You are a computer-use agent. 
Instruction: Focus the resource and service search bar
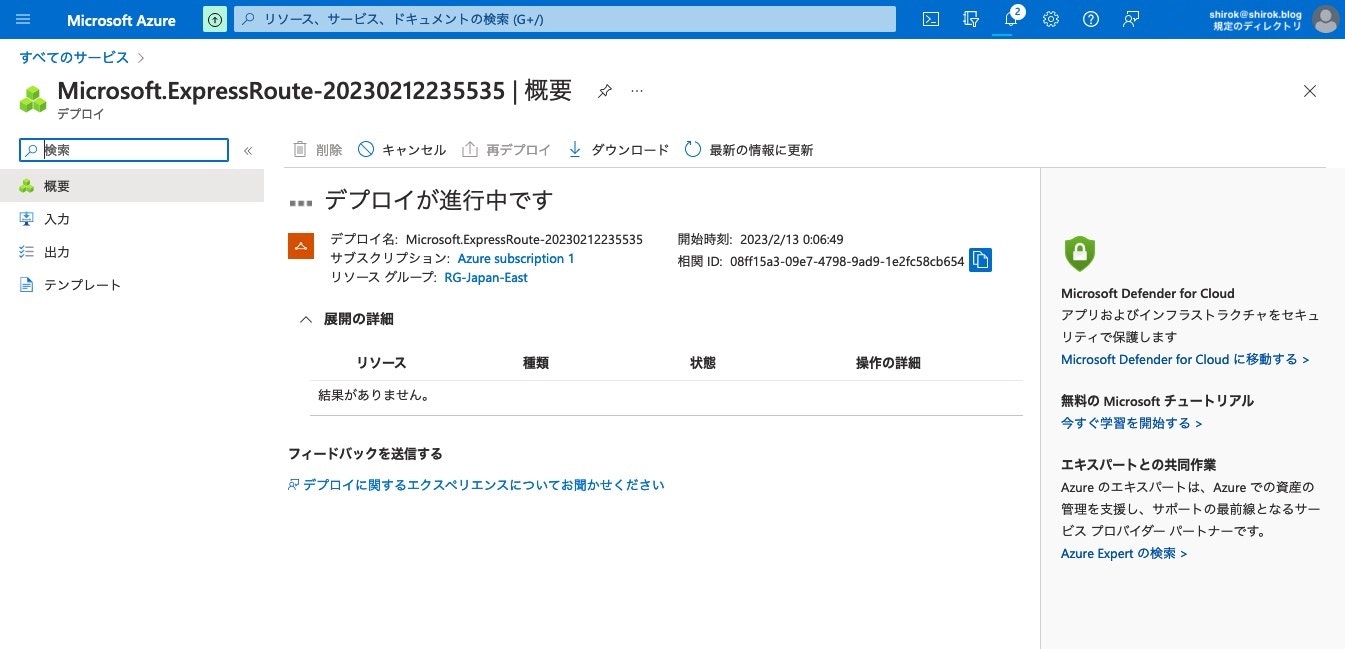pyautogui.click(x=565, y=19)
